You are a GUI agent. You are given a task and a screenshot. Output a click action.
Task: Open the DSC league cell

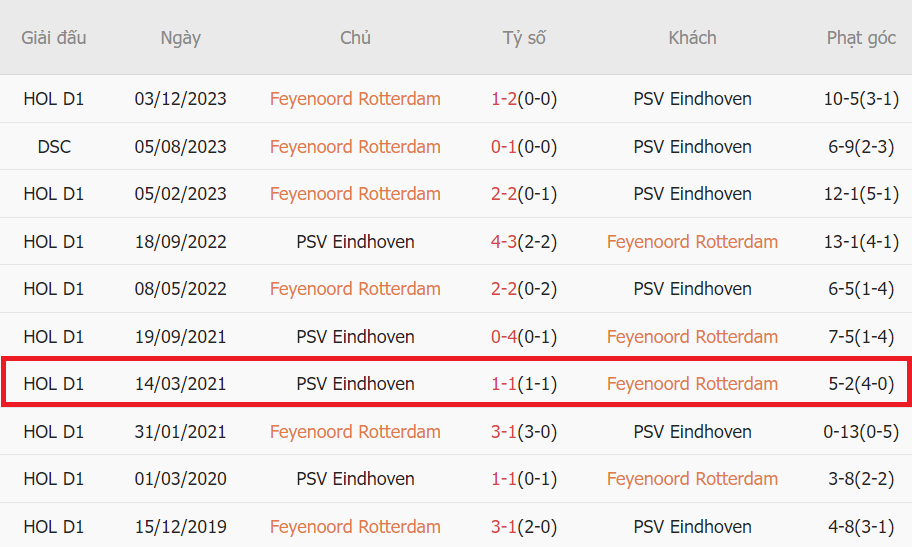click(54, 147)
